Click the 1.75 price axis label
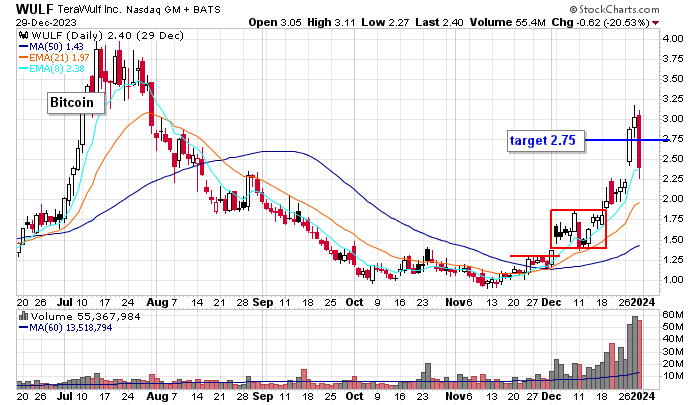 (x=673, y=219)
